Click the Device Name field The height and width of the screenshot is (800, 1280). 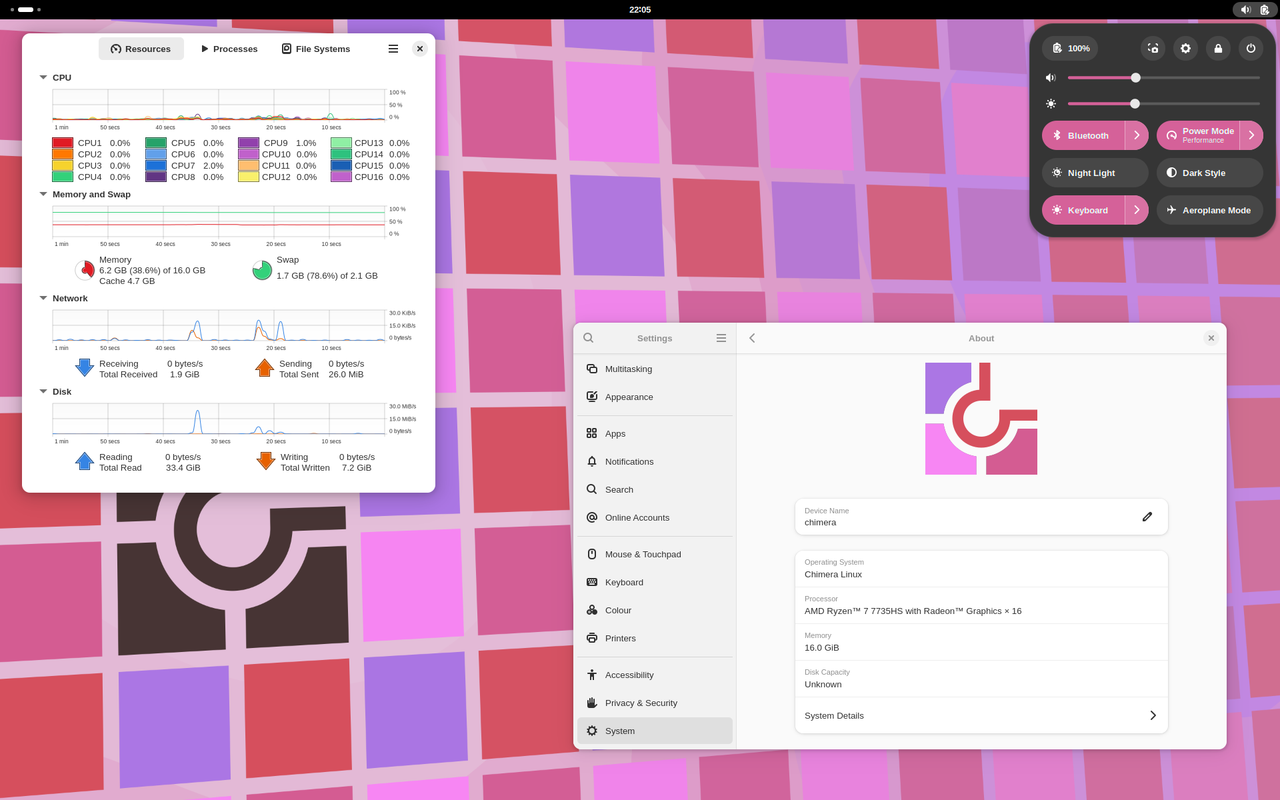click(981, 517)
